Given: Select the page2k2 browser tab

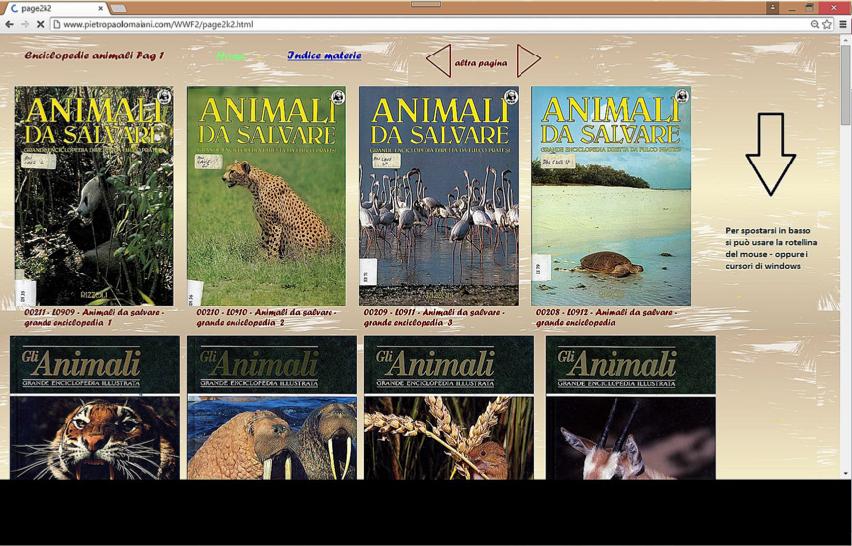Looking at the screenshot, I should pyautogui.click(x=54, y=9).
